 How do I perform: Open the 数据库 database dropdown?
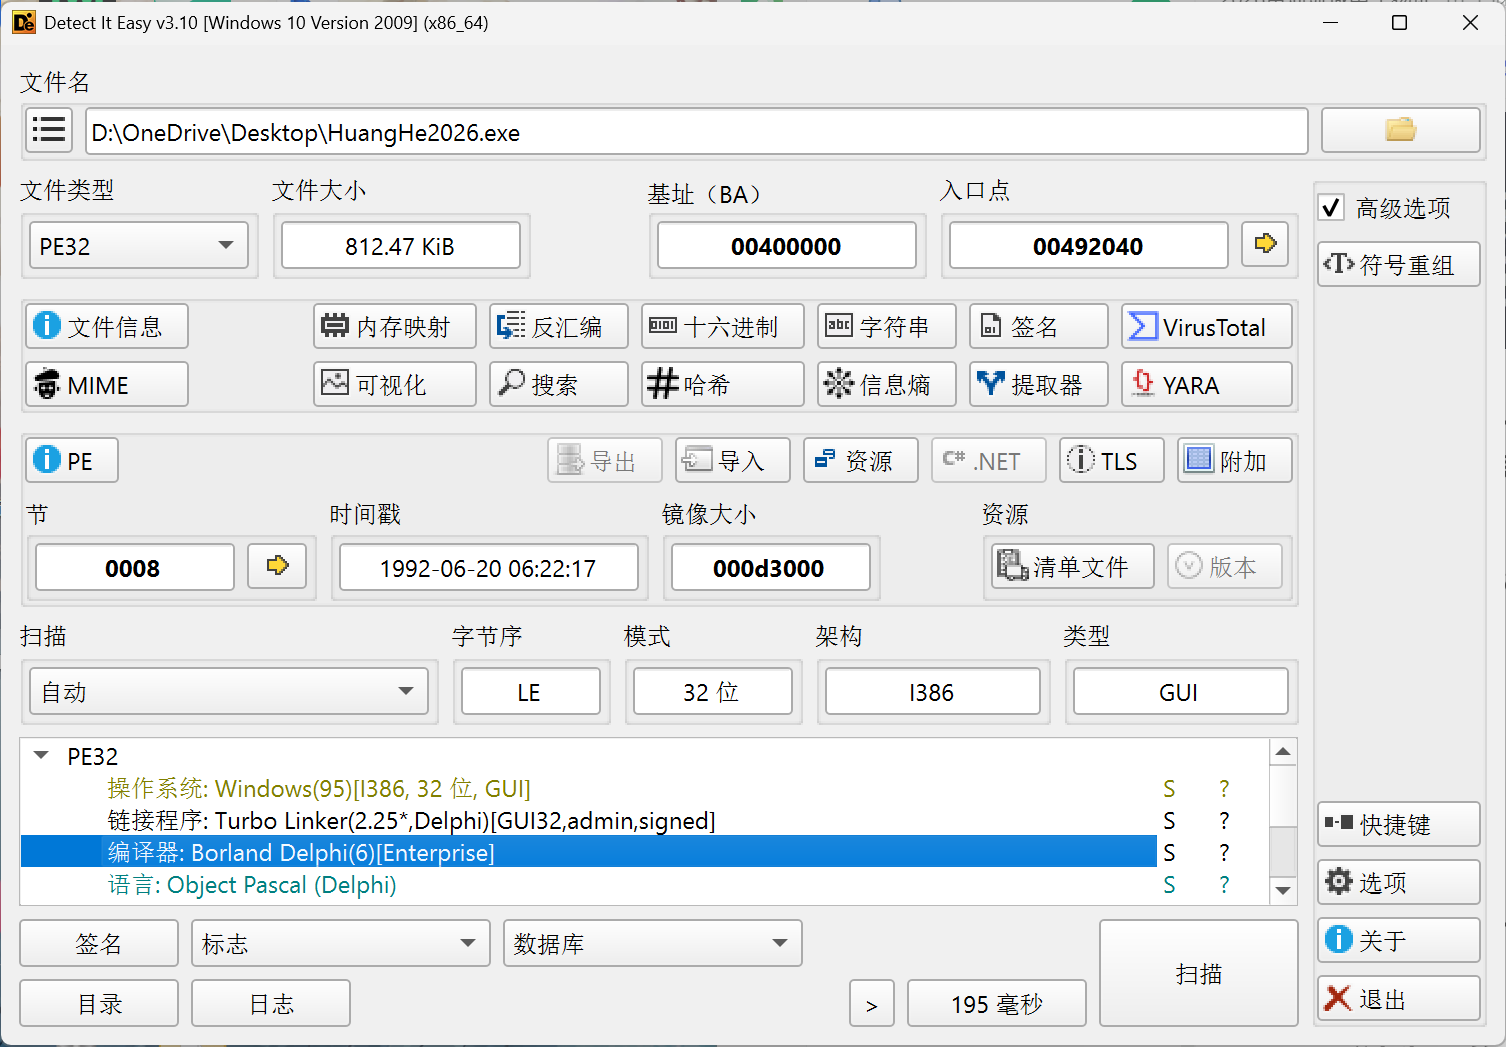click(x=653, y=943)
